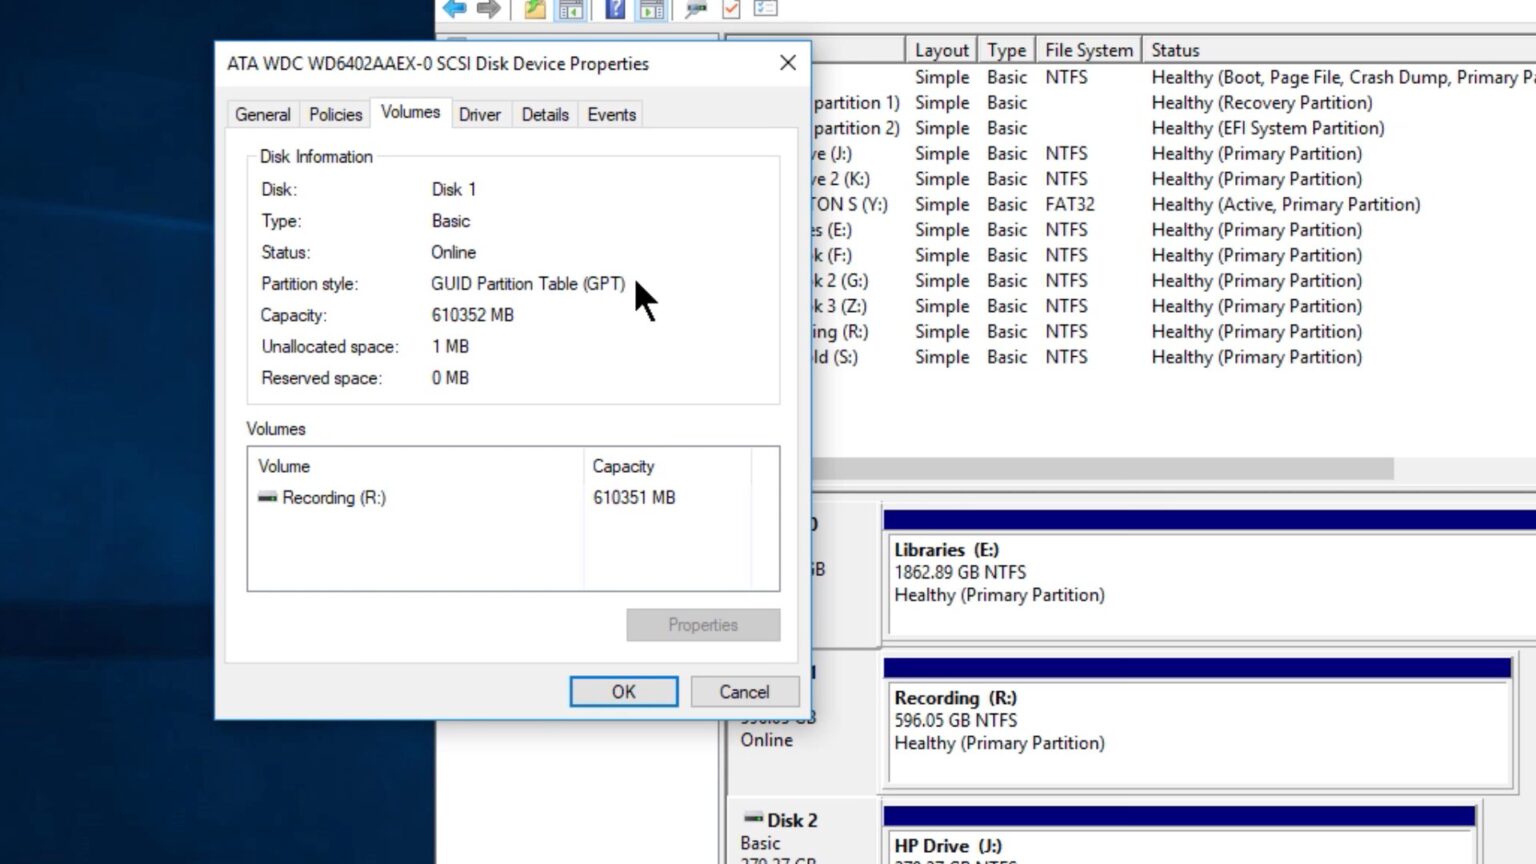Select the (R:) volume row in list
Viewport: 1536px width, 864px height.
click(1174, 332)
